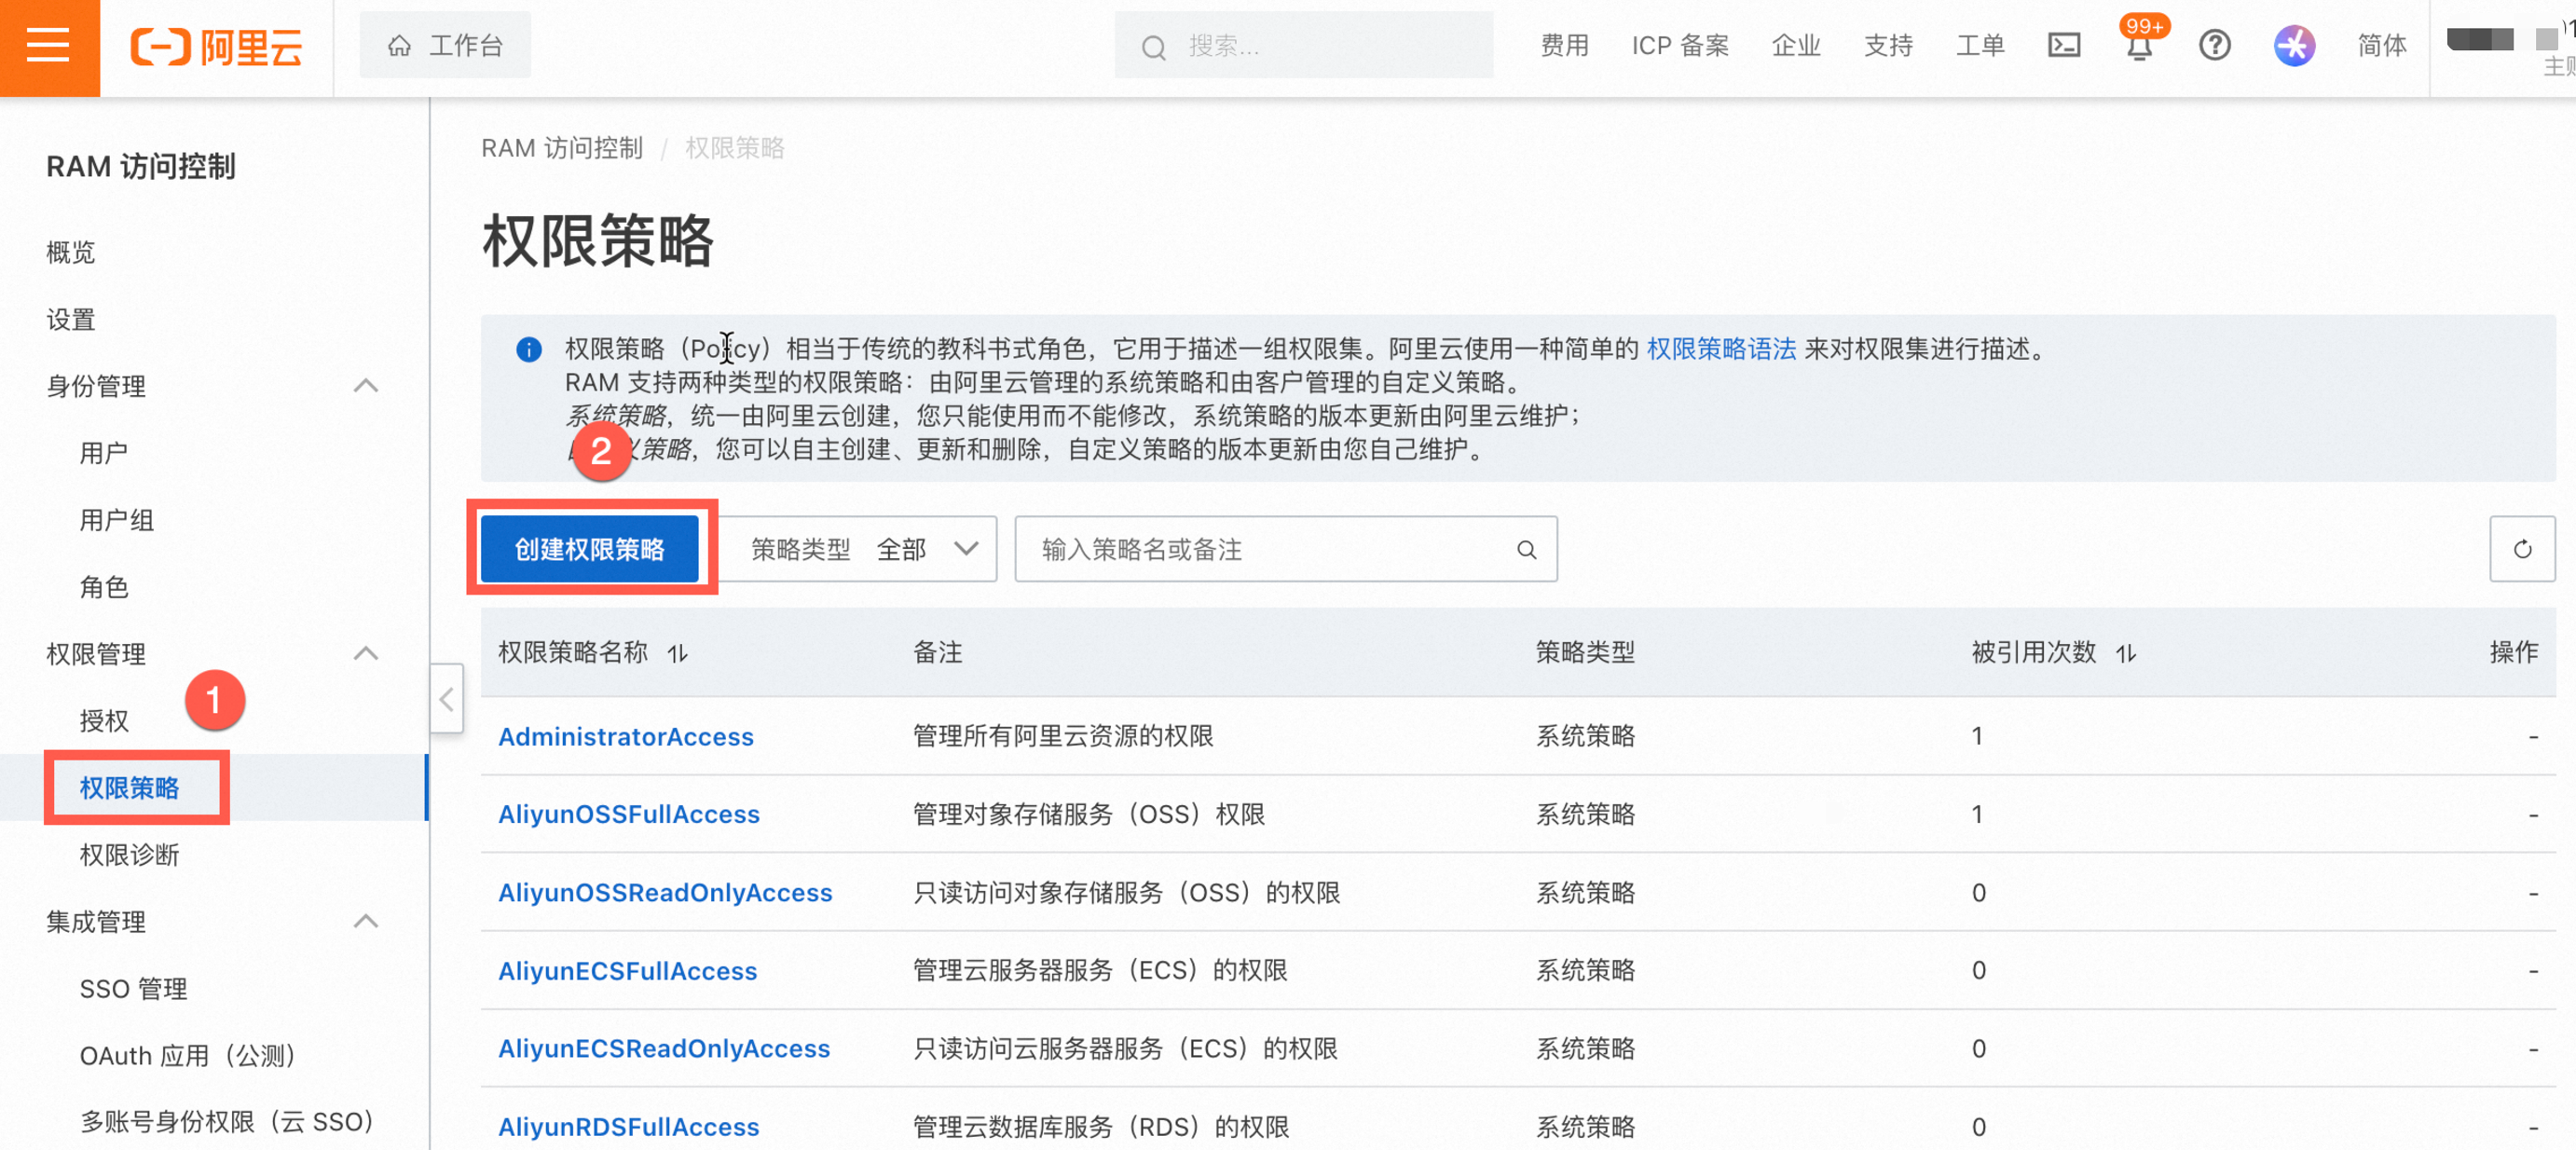The image size is (2576, 1150).
Task: Collapse the 集成管理 section
Action: (366, 921)
